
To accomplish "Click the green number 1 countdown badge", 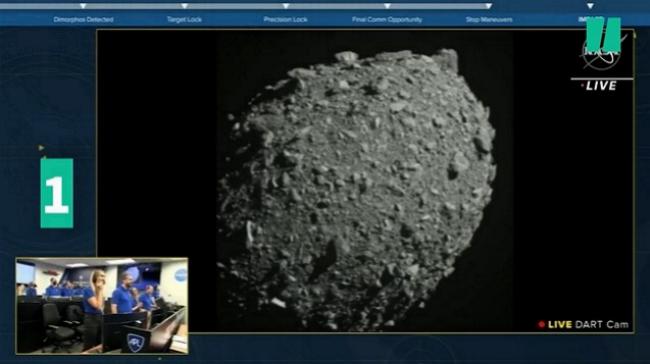I will [x=57, y=193].
